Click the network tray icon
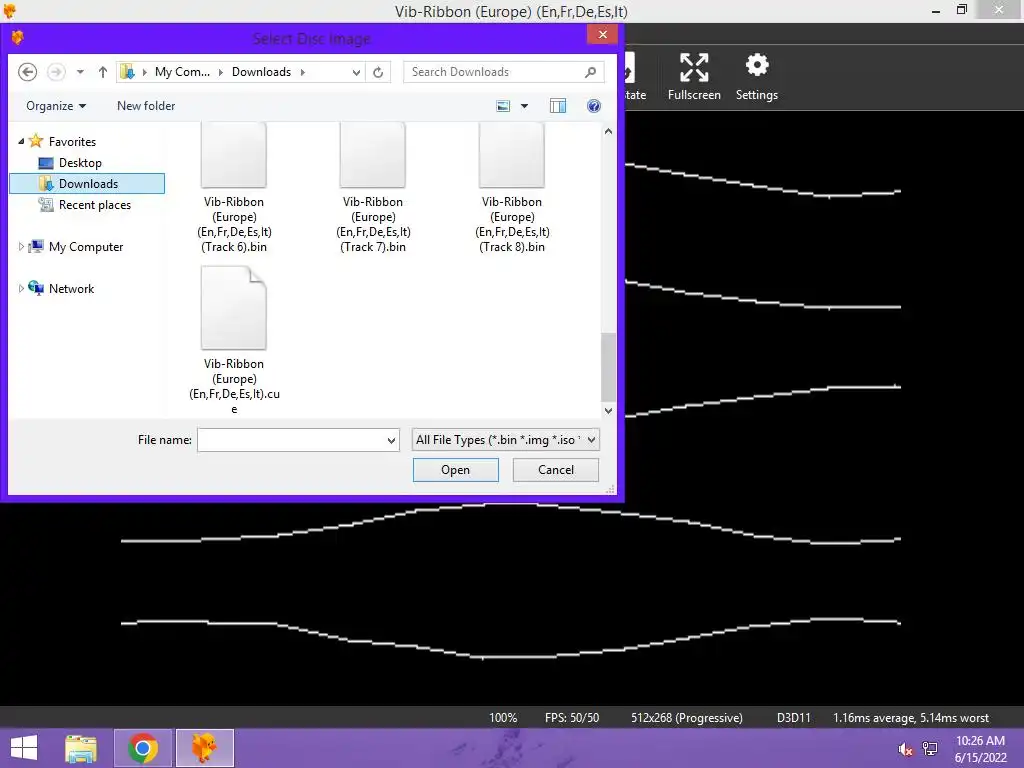Image resolution: width=1024 pixels, height=768 pixels. tap(930, 748)
